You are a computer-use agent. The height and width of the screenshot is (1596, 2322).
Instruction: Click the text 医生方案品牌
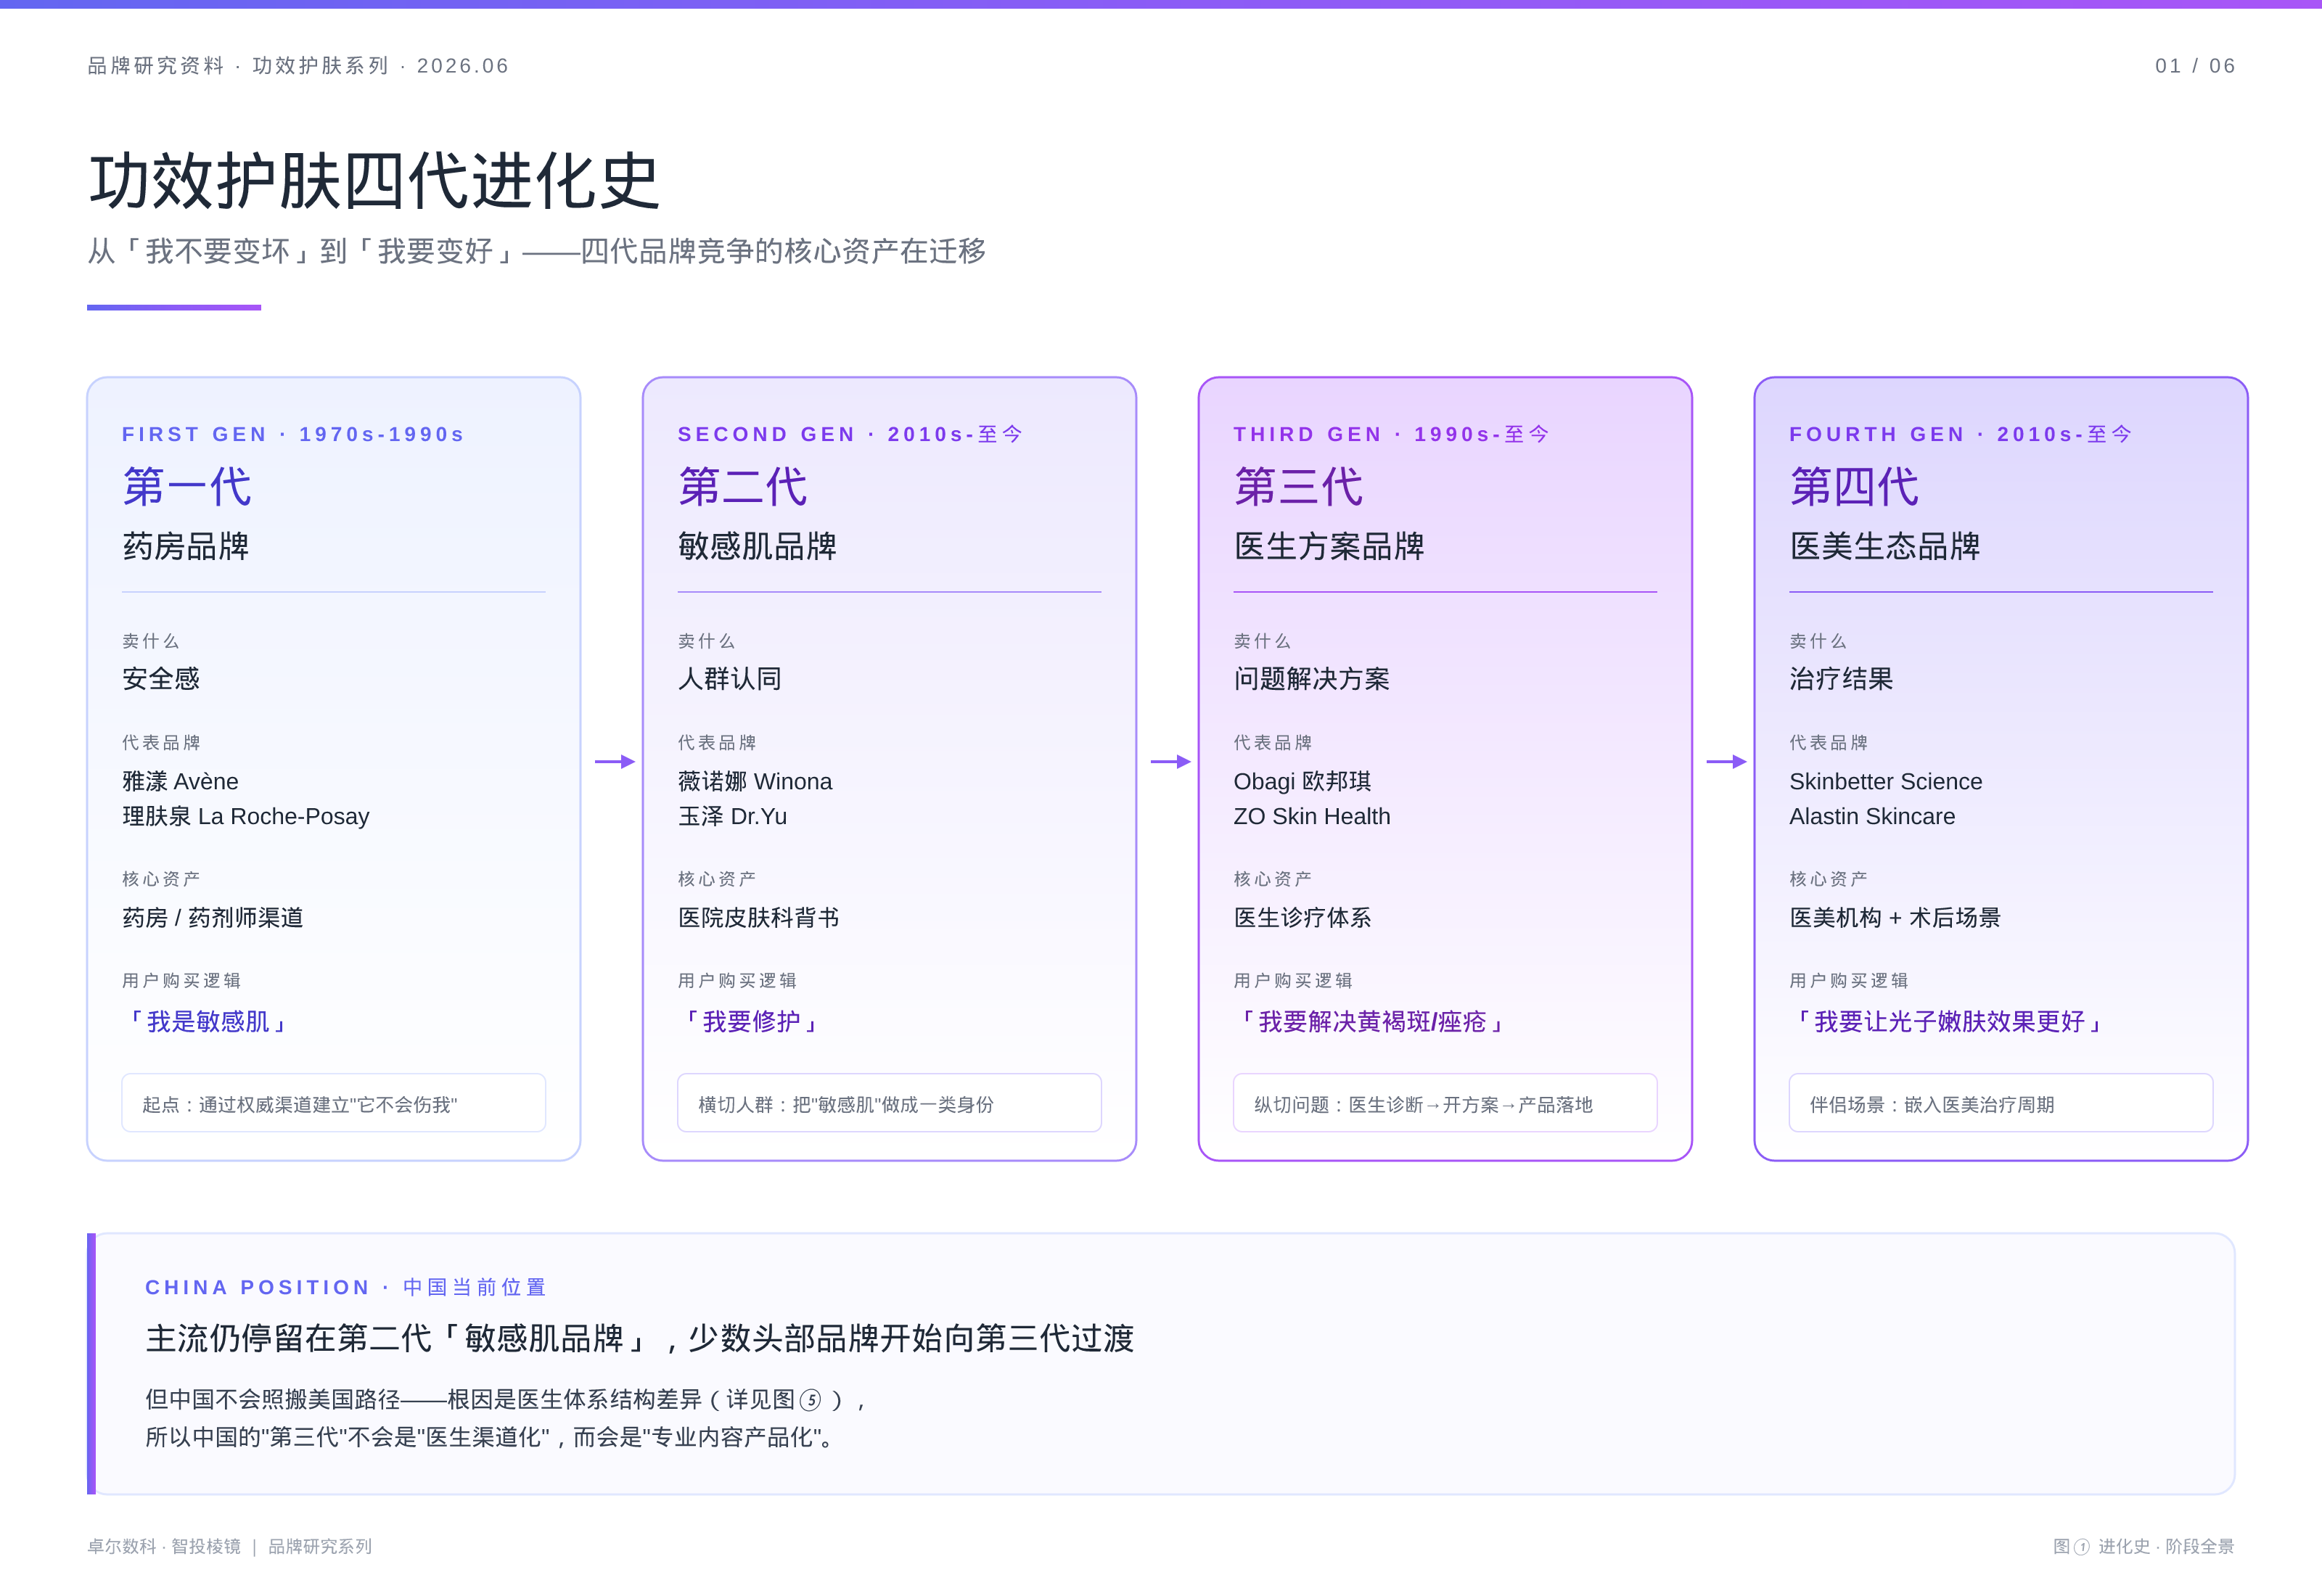(1330, 546)
